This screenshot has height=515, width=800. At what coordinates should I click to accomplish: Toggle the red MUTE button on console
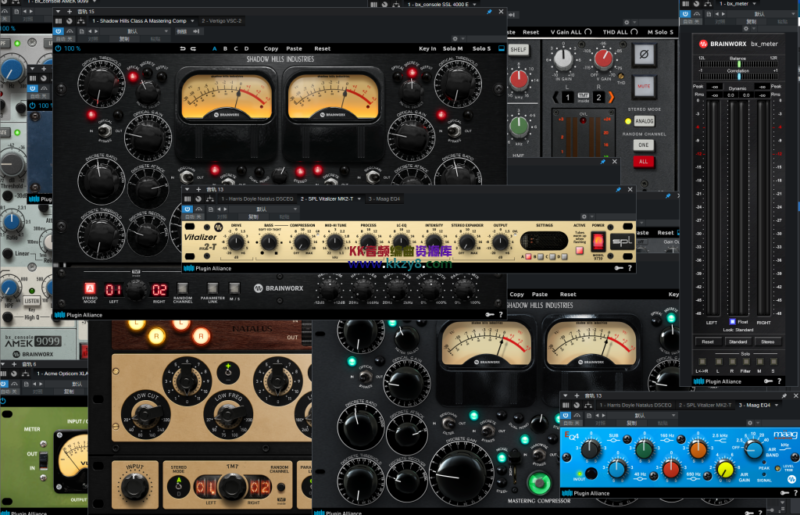[644, 85]
